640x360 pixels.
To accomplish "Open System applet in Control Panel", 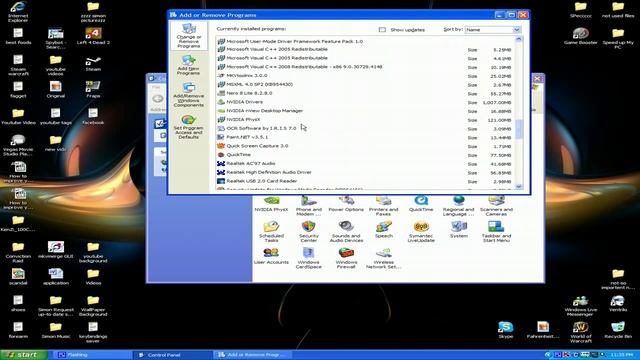I will click(459, 229).
